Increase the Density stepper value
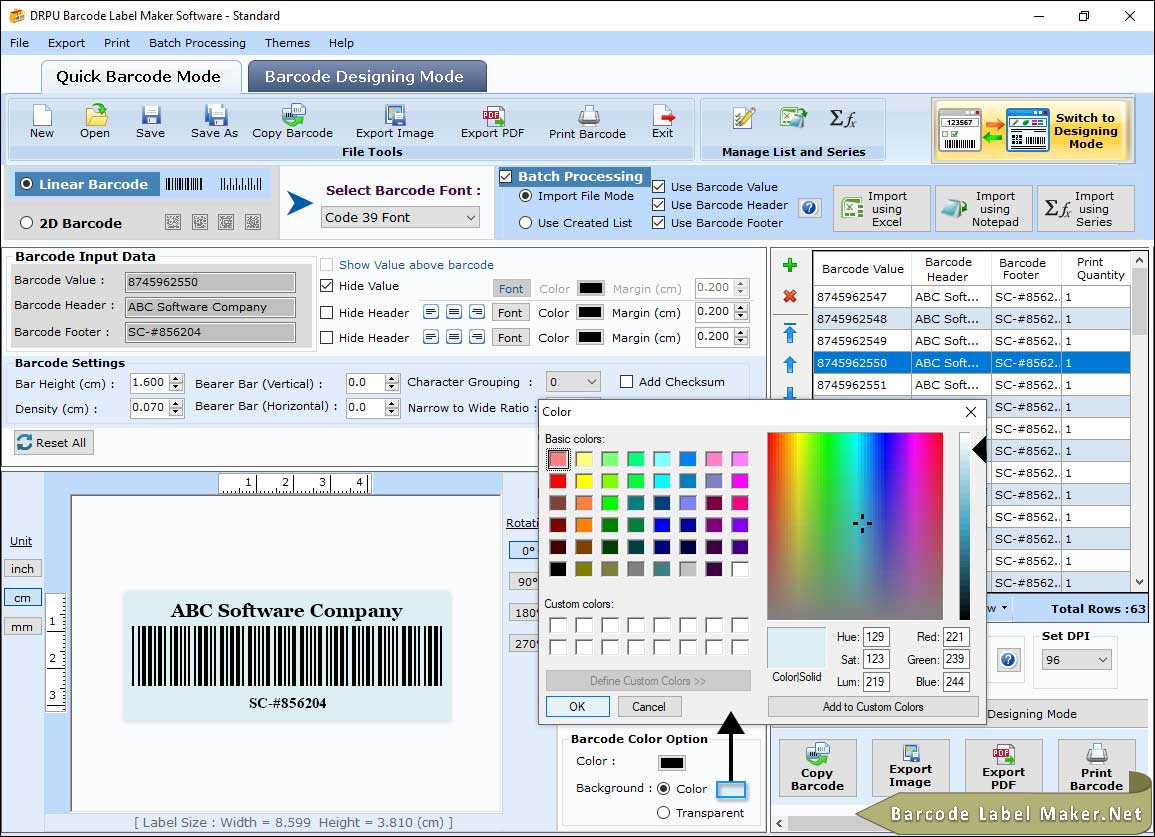Image resolution: width=1155 pixels, height=837 pixels. pyautogui.click(x=175, y=404)
